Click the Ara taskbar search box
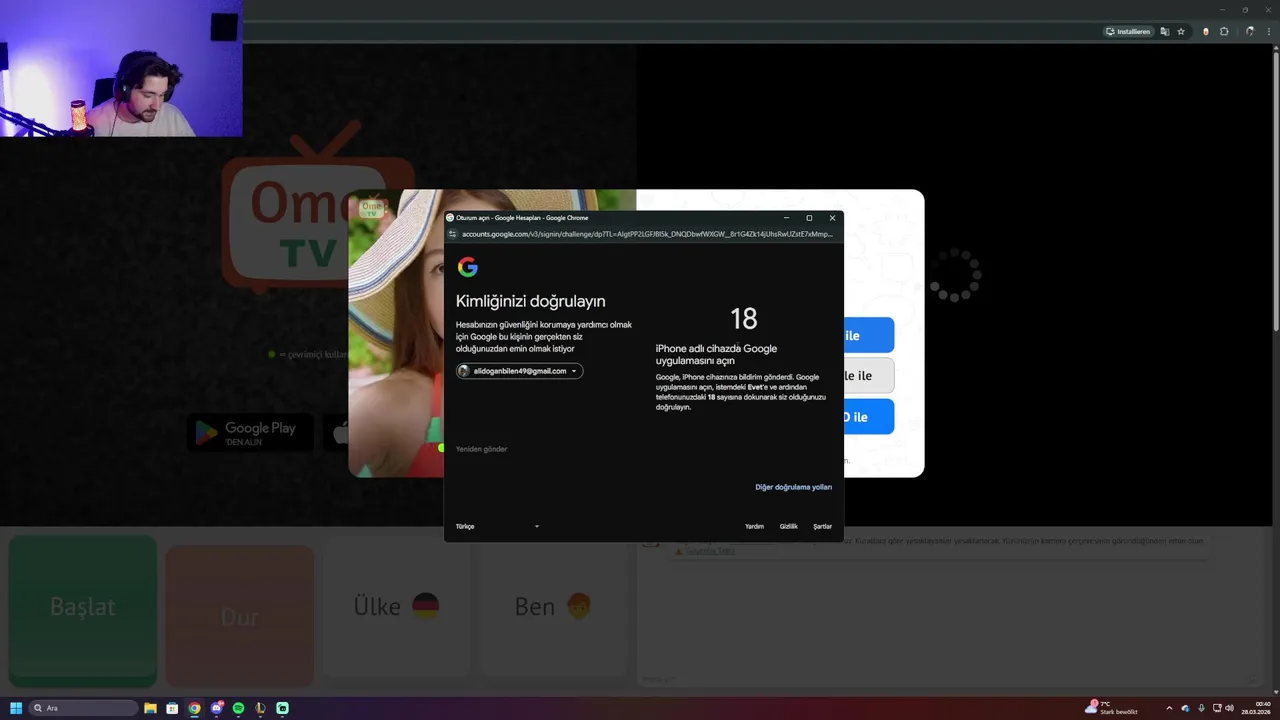The image size is (1280, 720). pos(84,708)
